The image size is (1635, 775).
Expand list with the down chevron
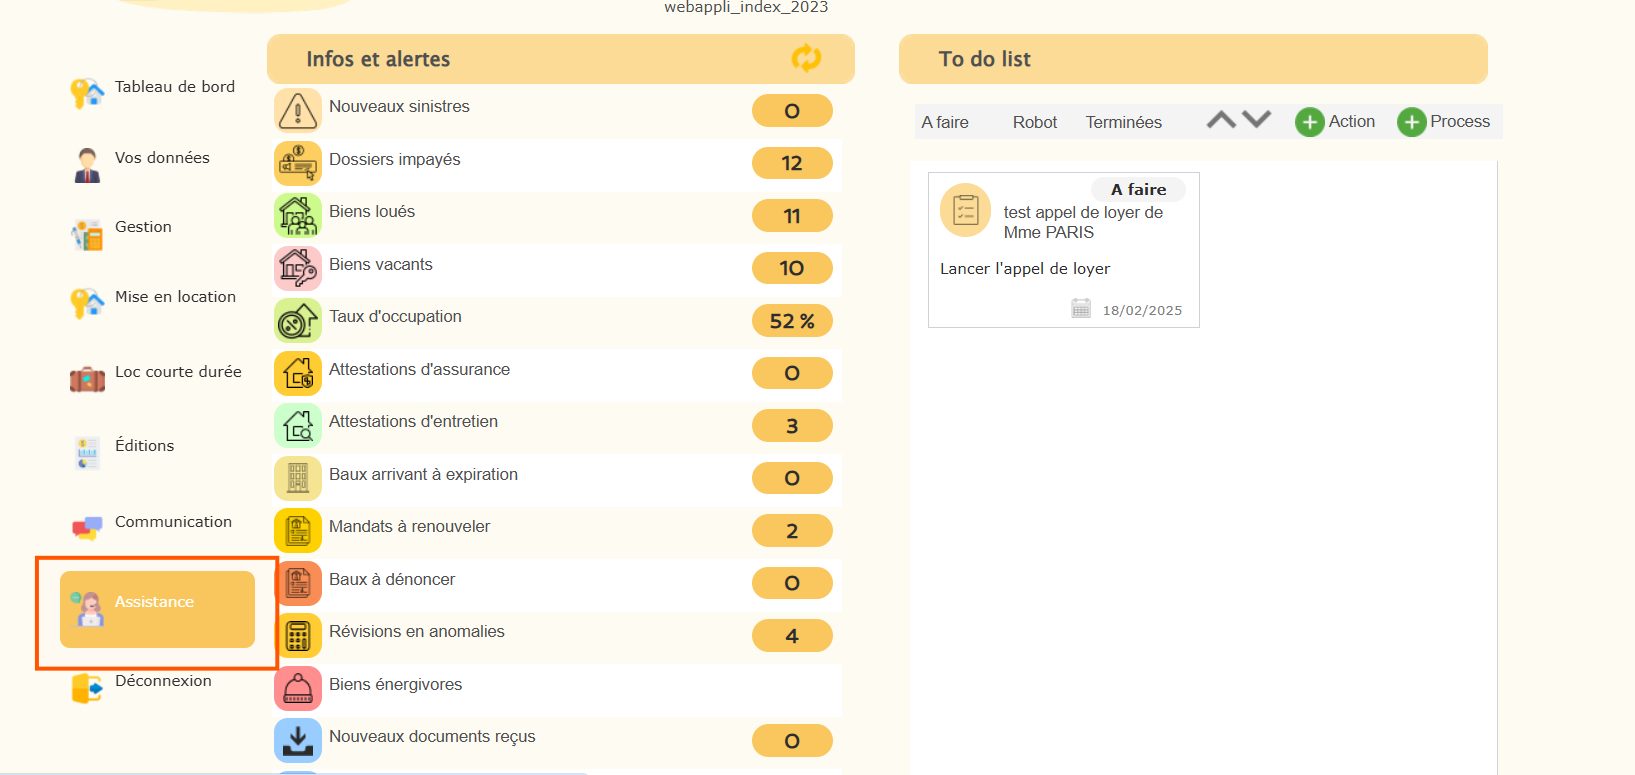pos(1257,120)
